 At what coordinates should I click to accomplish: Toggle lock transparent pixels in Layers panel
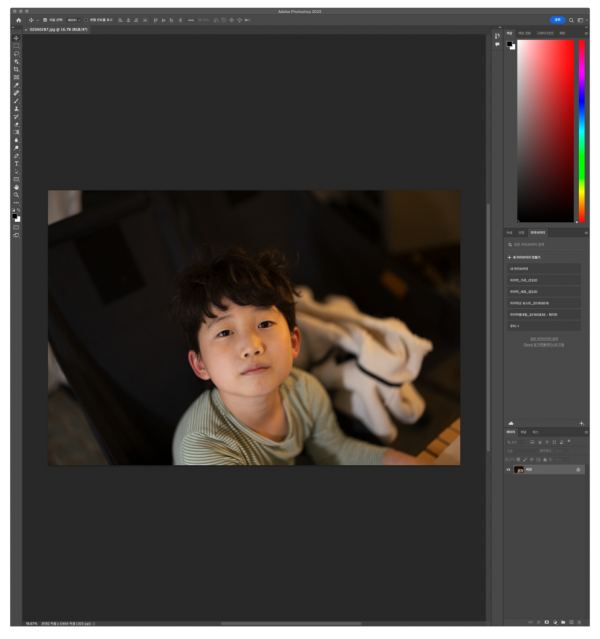[x=518, y=459]
